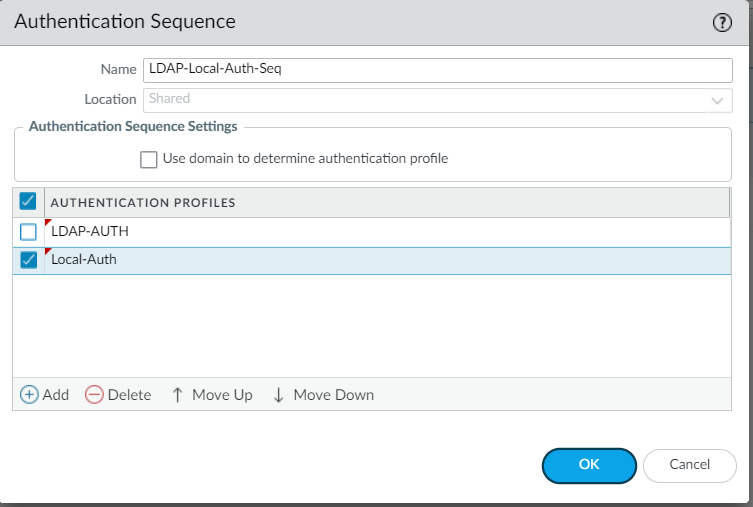The height and width of the screenshot is (507, 753).
Task: Confirm with the OK button
Action: [x=589, y=465]
